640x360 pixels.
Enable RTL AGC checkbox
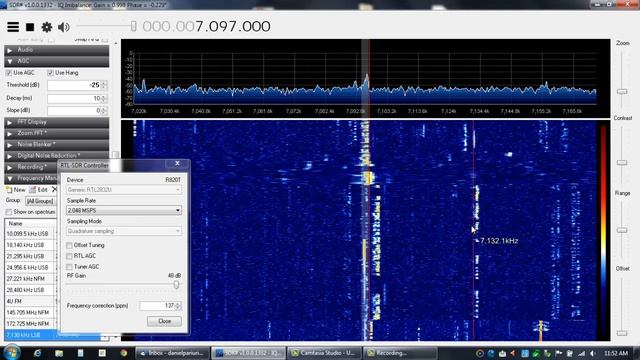69,256
